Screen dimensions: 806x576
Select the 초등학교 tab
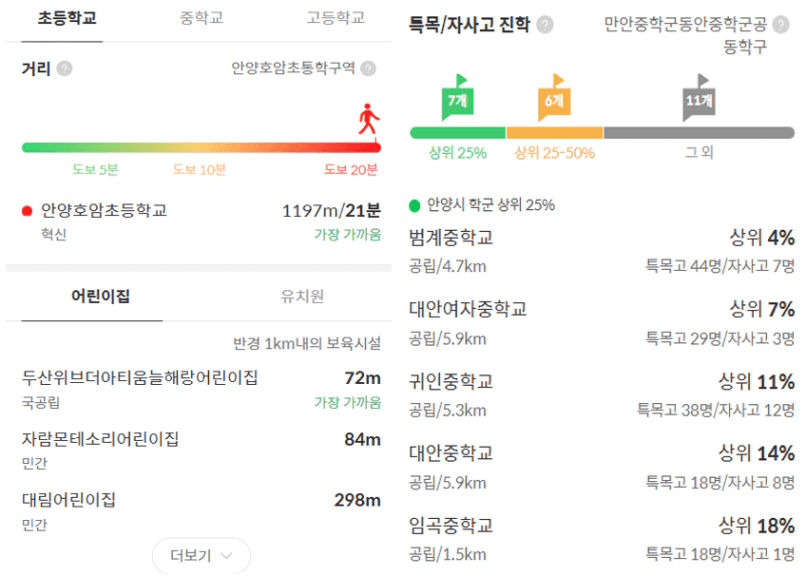click(x=67, y=19)
